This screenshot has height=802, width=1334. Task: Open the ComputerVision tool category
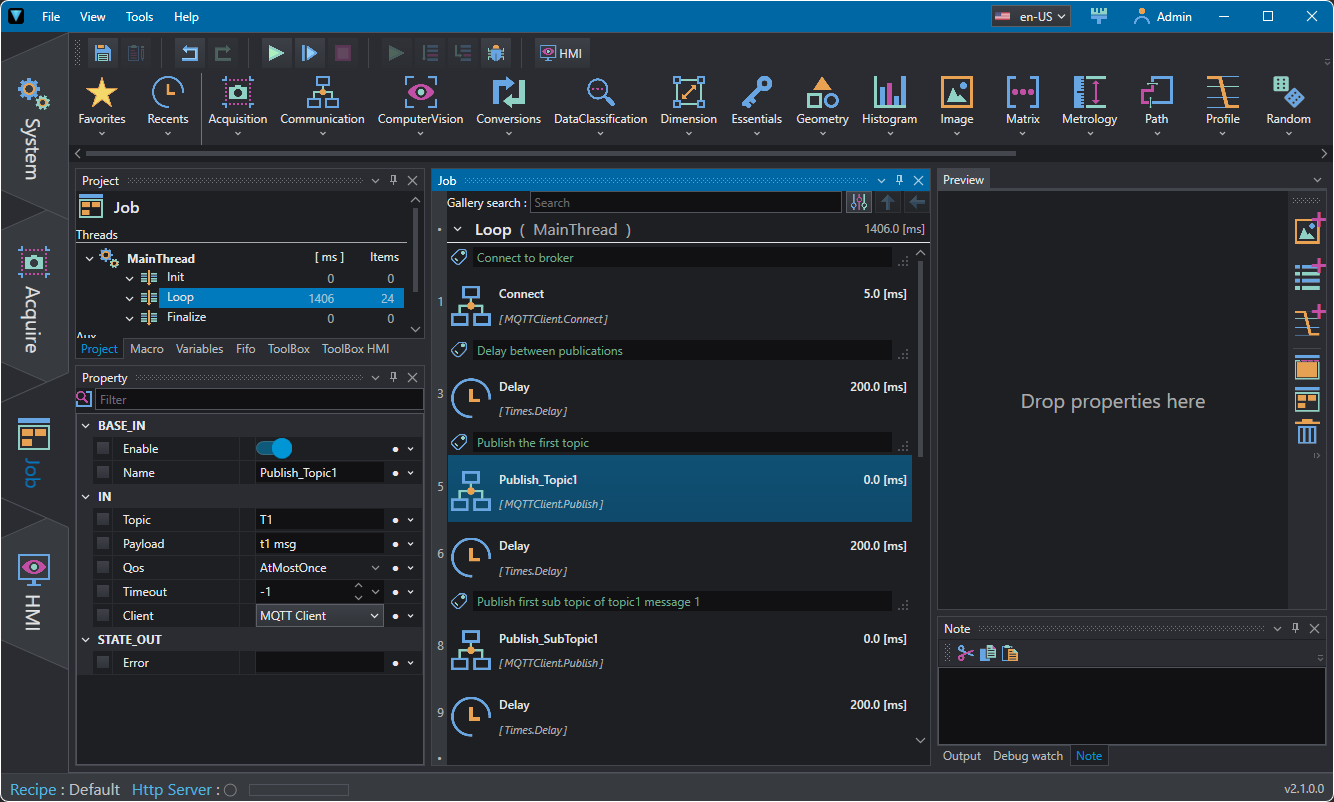(420, 101)
